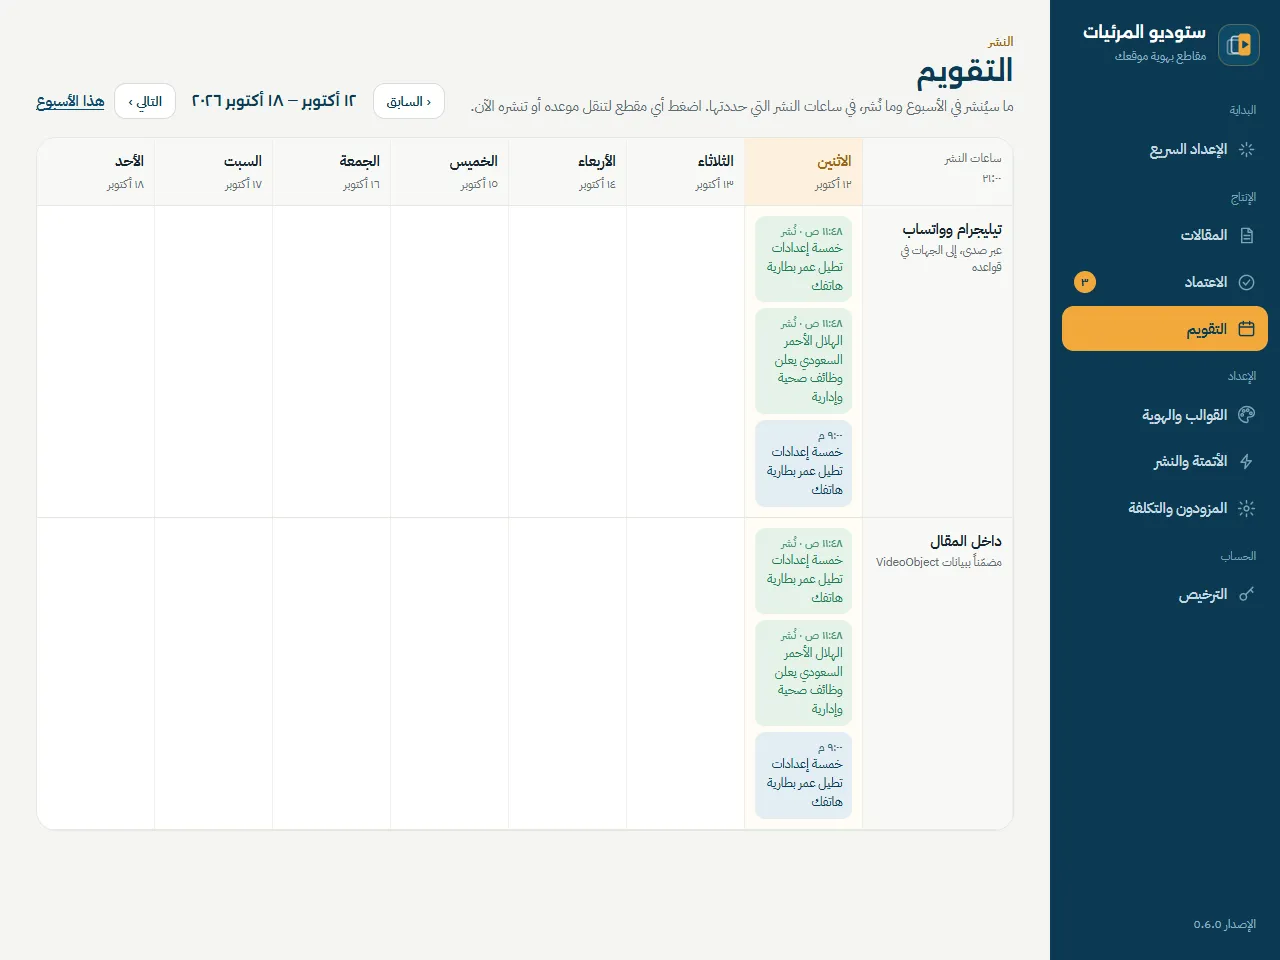Viewport: 1280px width, 960px height.
Task: Click the الإصدار 0.6.0 version text
Action: click(1224, 924)
